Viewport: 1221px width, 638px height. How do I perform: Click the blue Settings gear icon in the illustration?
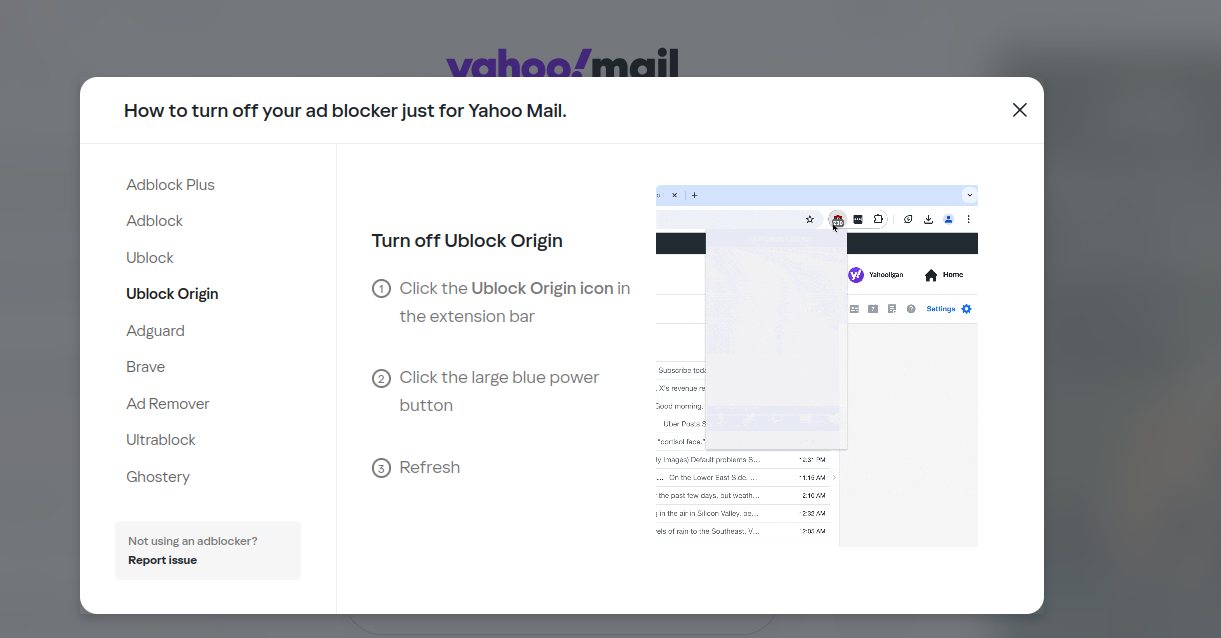966,309
